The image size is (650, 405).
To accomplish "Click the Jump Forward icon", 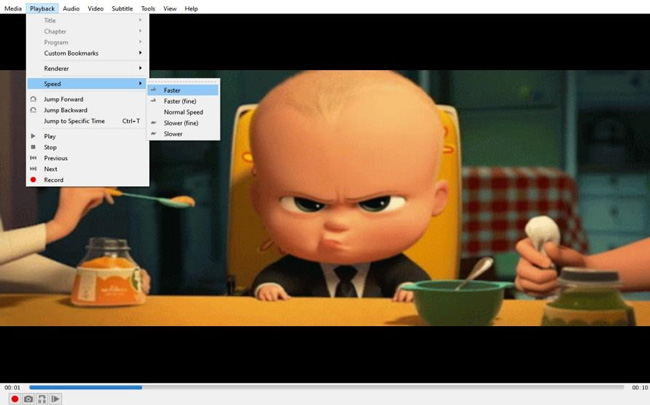I will point(33,99).
